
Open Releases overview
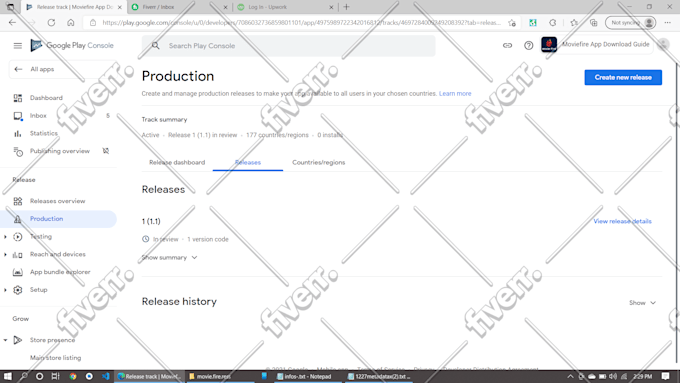(x=57, y=201)
